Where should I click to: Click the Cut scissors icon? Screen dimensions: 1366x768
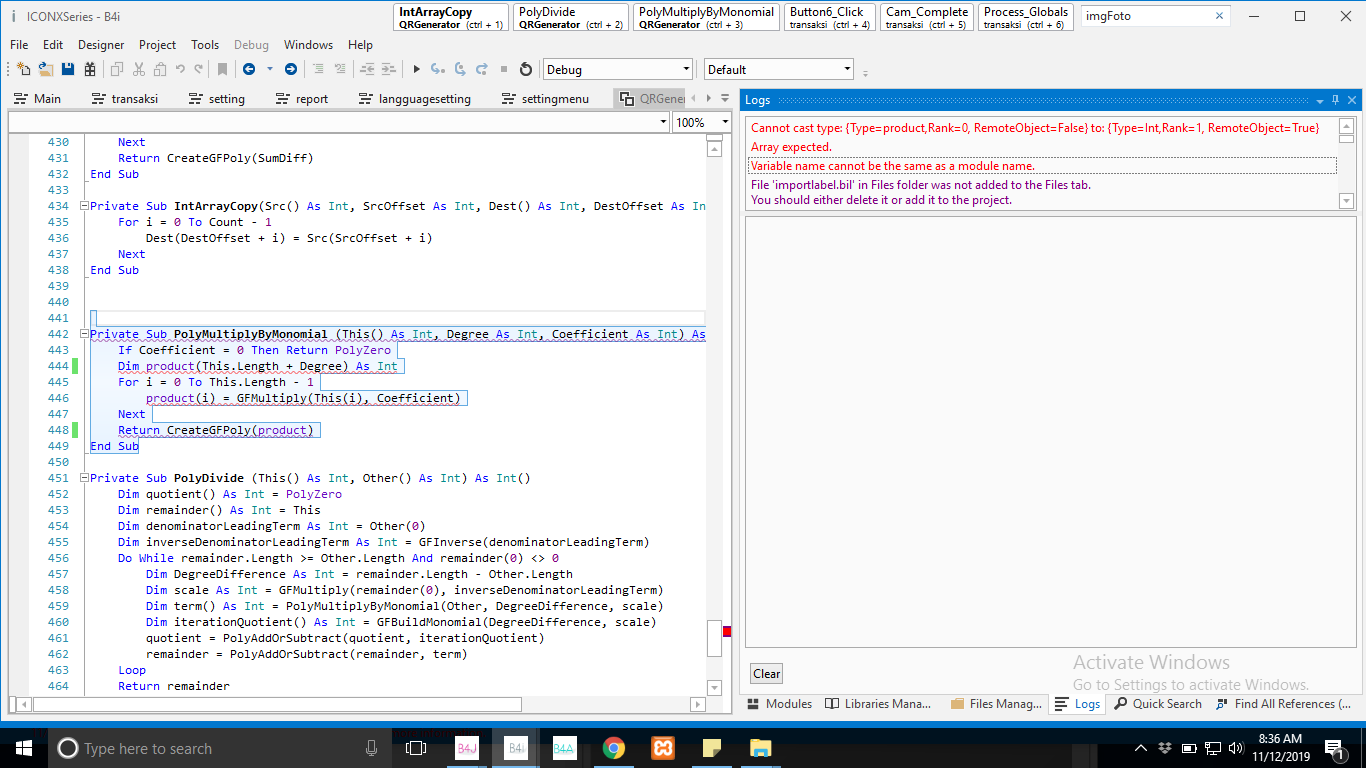(139, 69)
